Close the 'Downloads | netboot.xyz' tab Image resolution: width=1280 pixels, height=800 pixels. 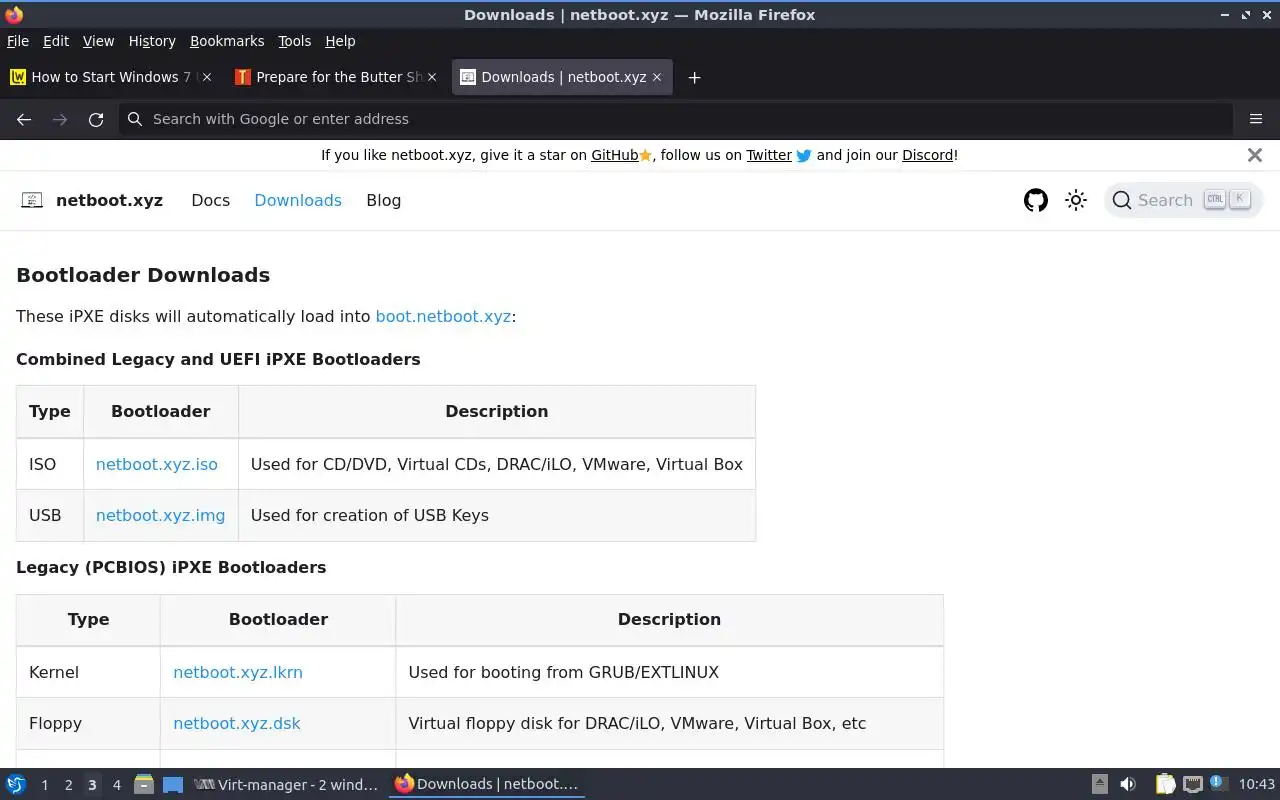tap(657, 77)
